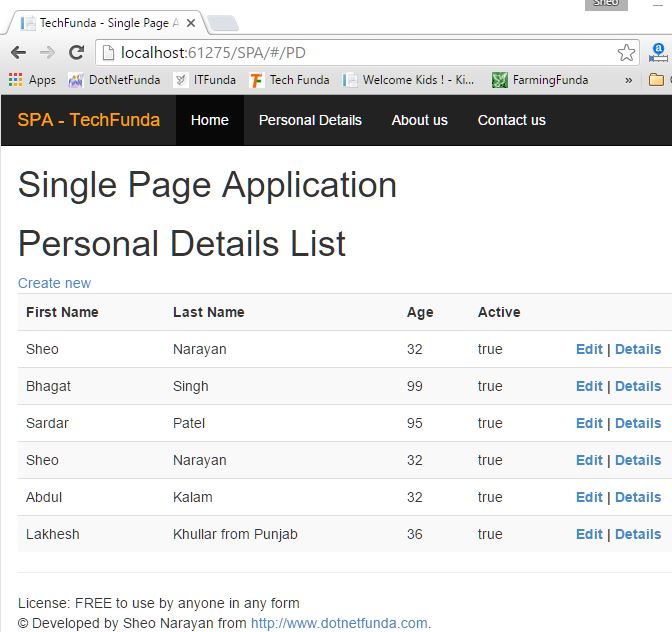View Details for Sheo Narayan first row
The height and width of the screenshot is (632, 672).
[x=638, y=349]
